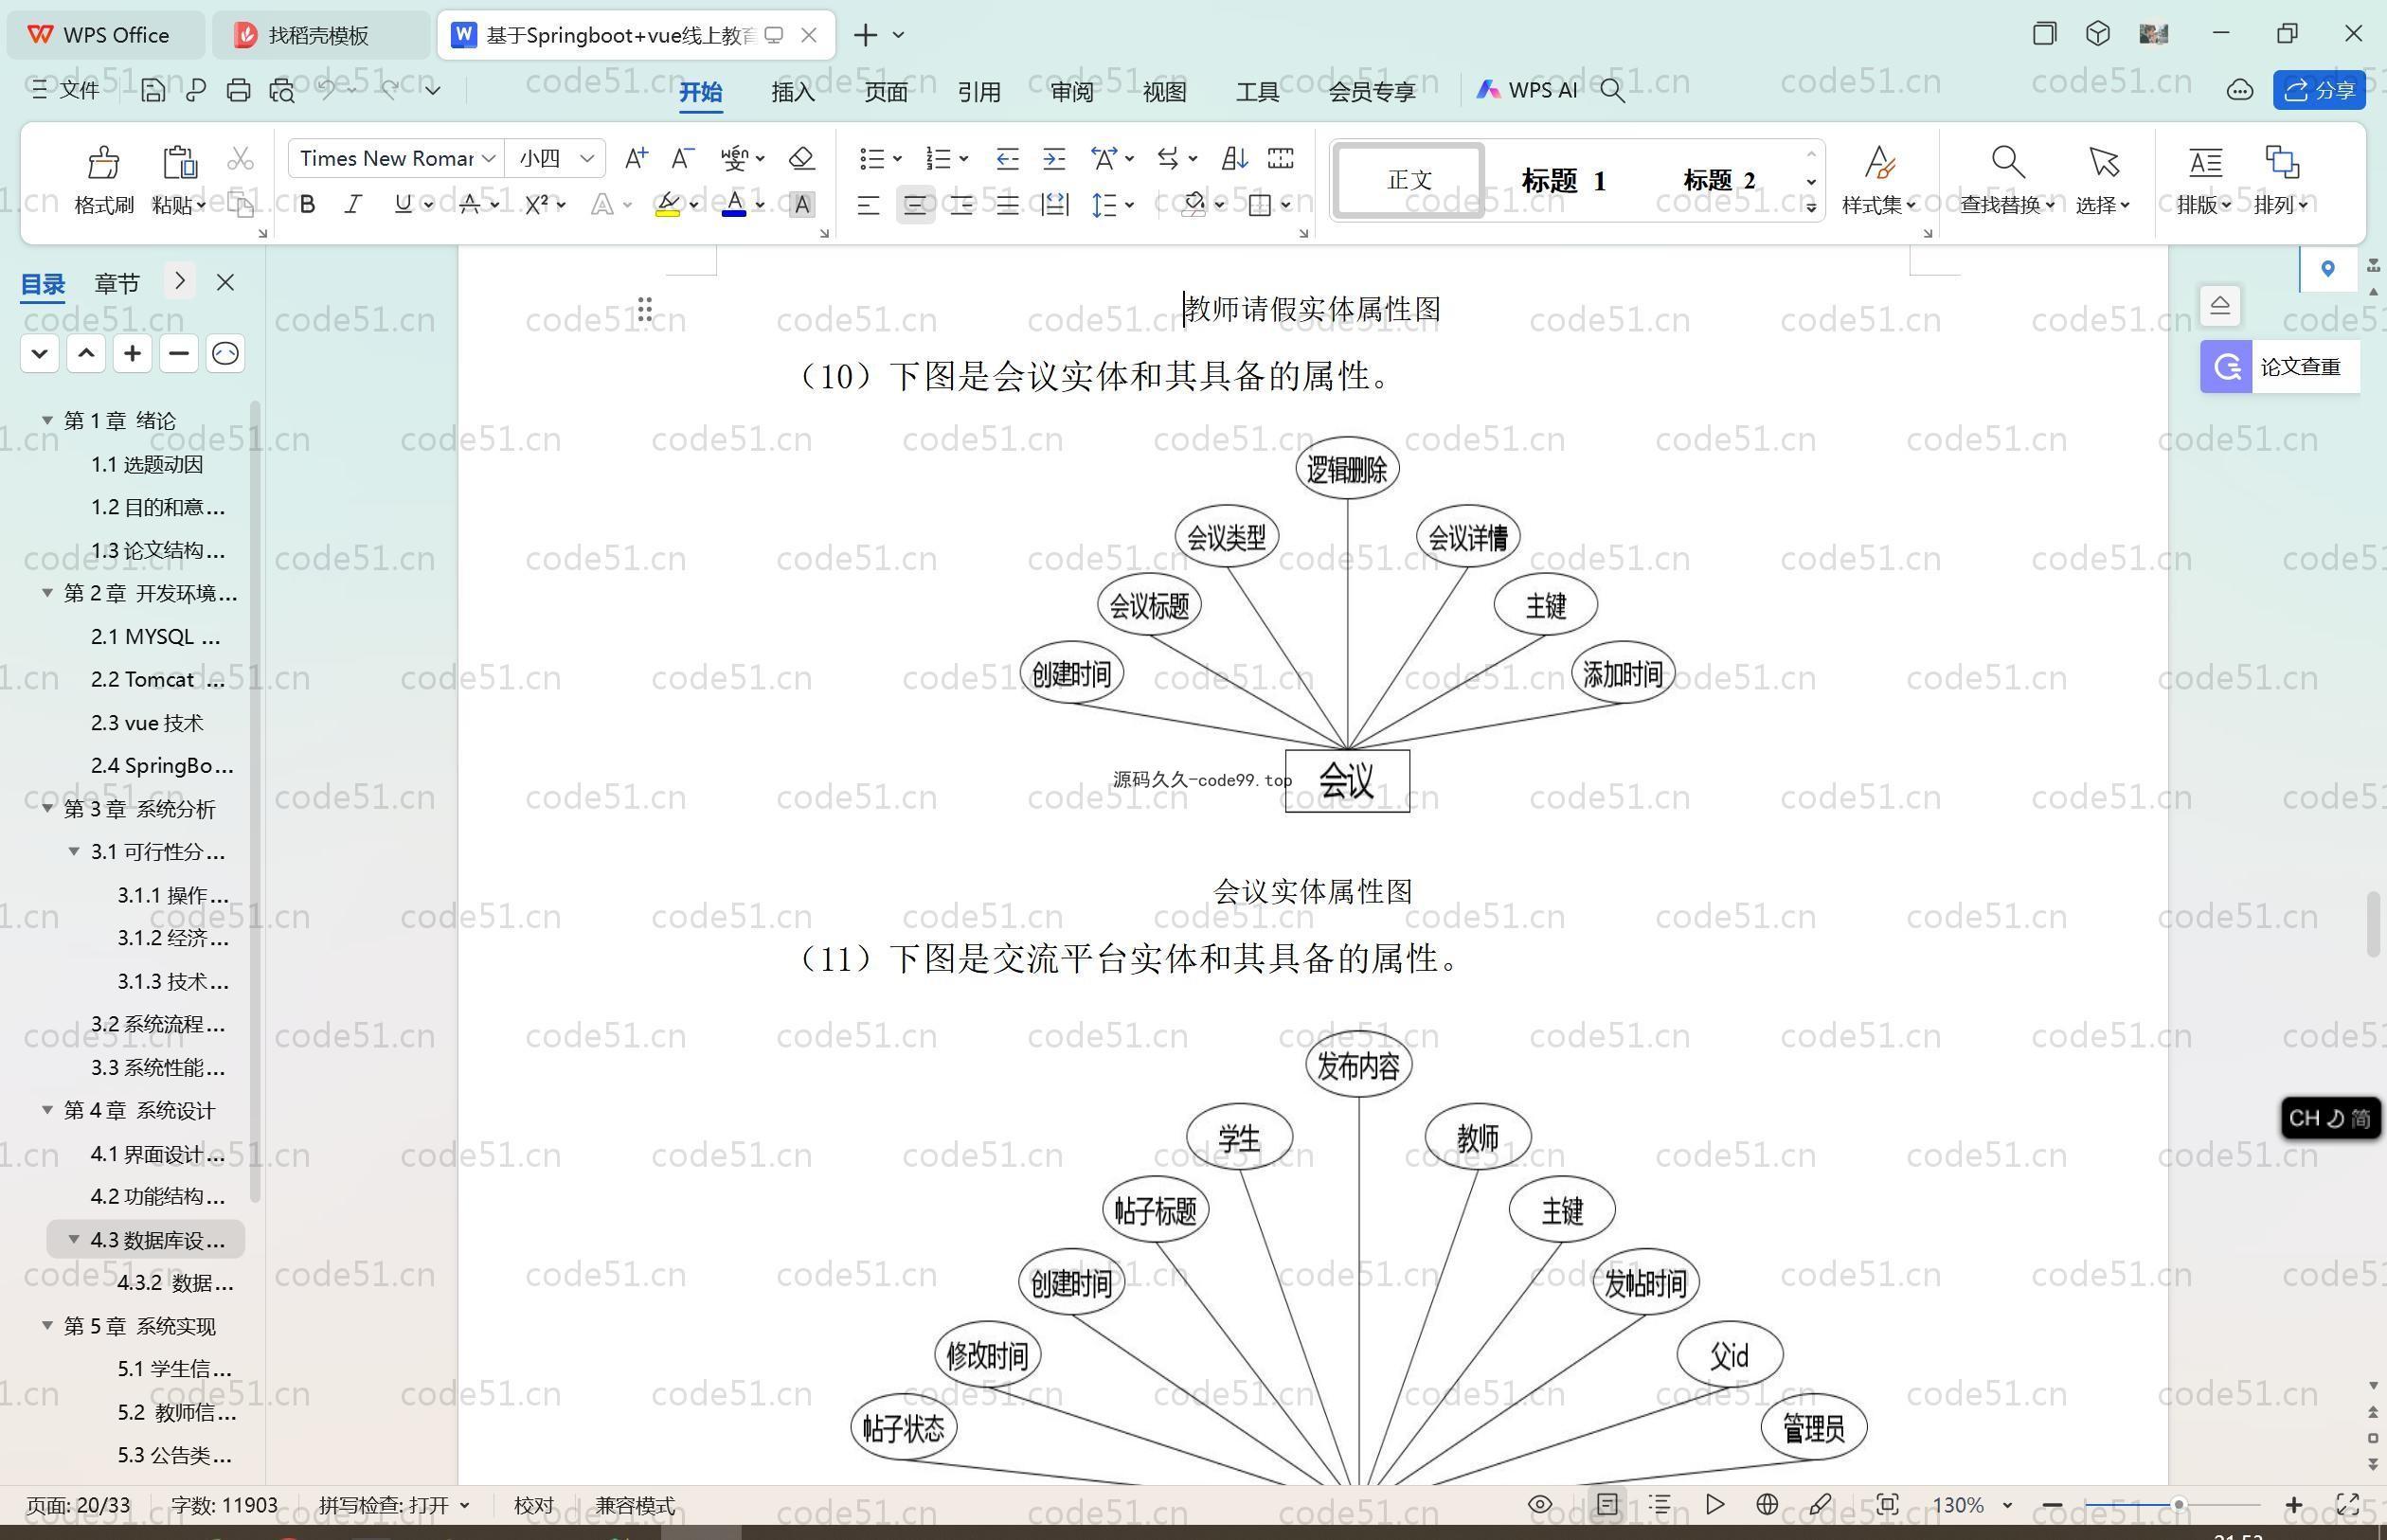
Task: Click the increase indent icon
Action: pyautogui.click(x=1054, y=158)
